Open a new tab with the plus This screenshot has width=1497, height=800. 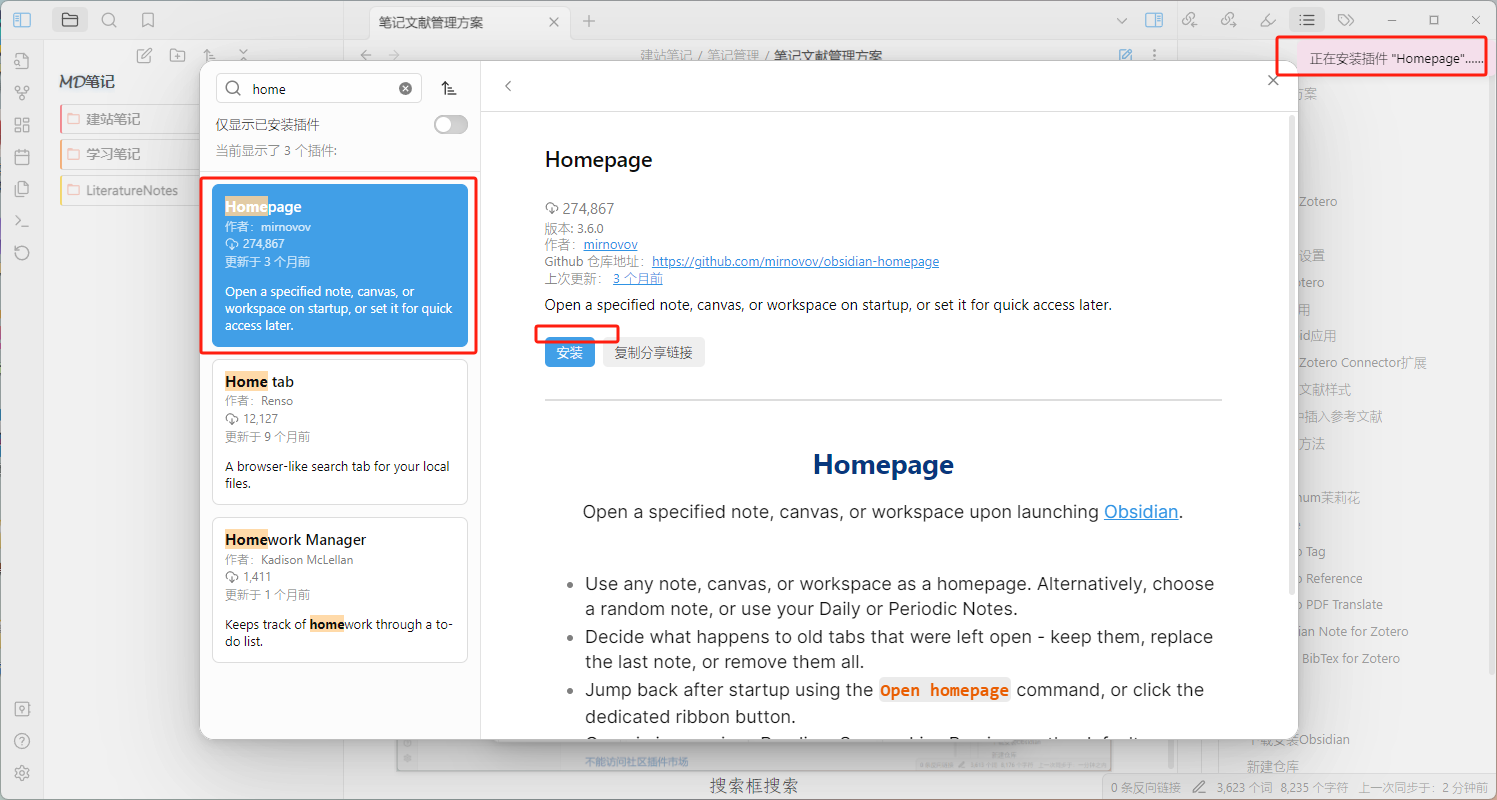[589, 21]
